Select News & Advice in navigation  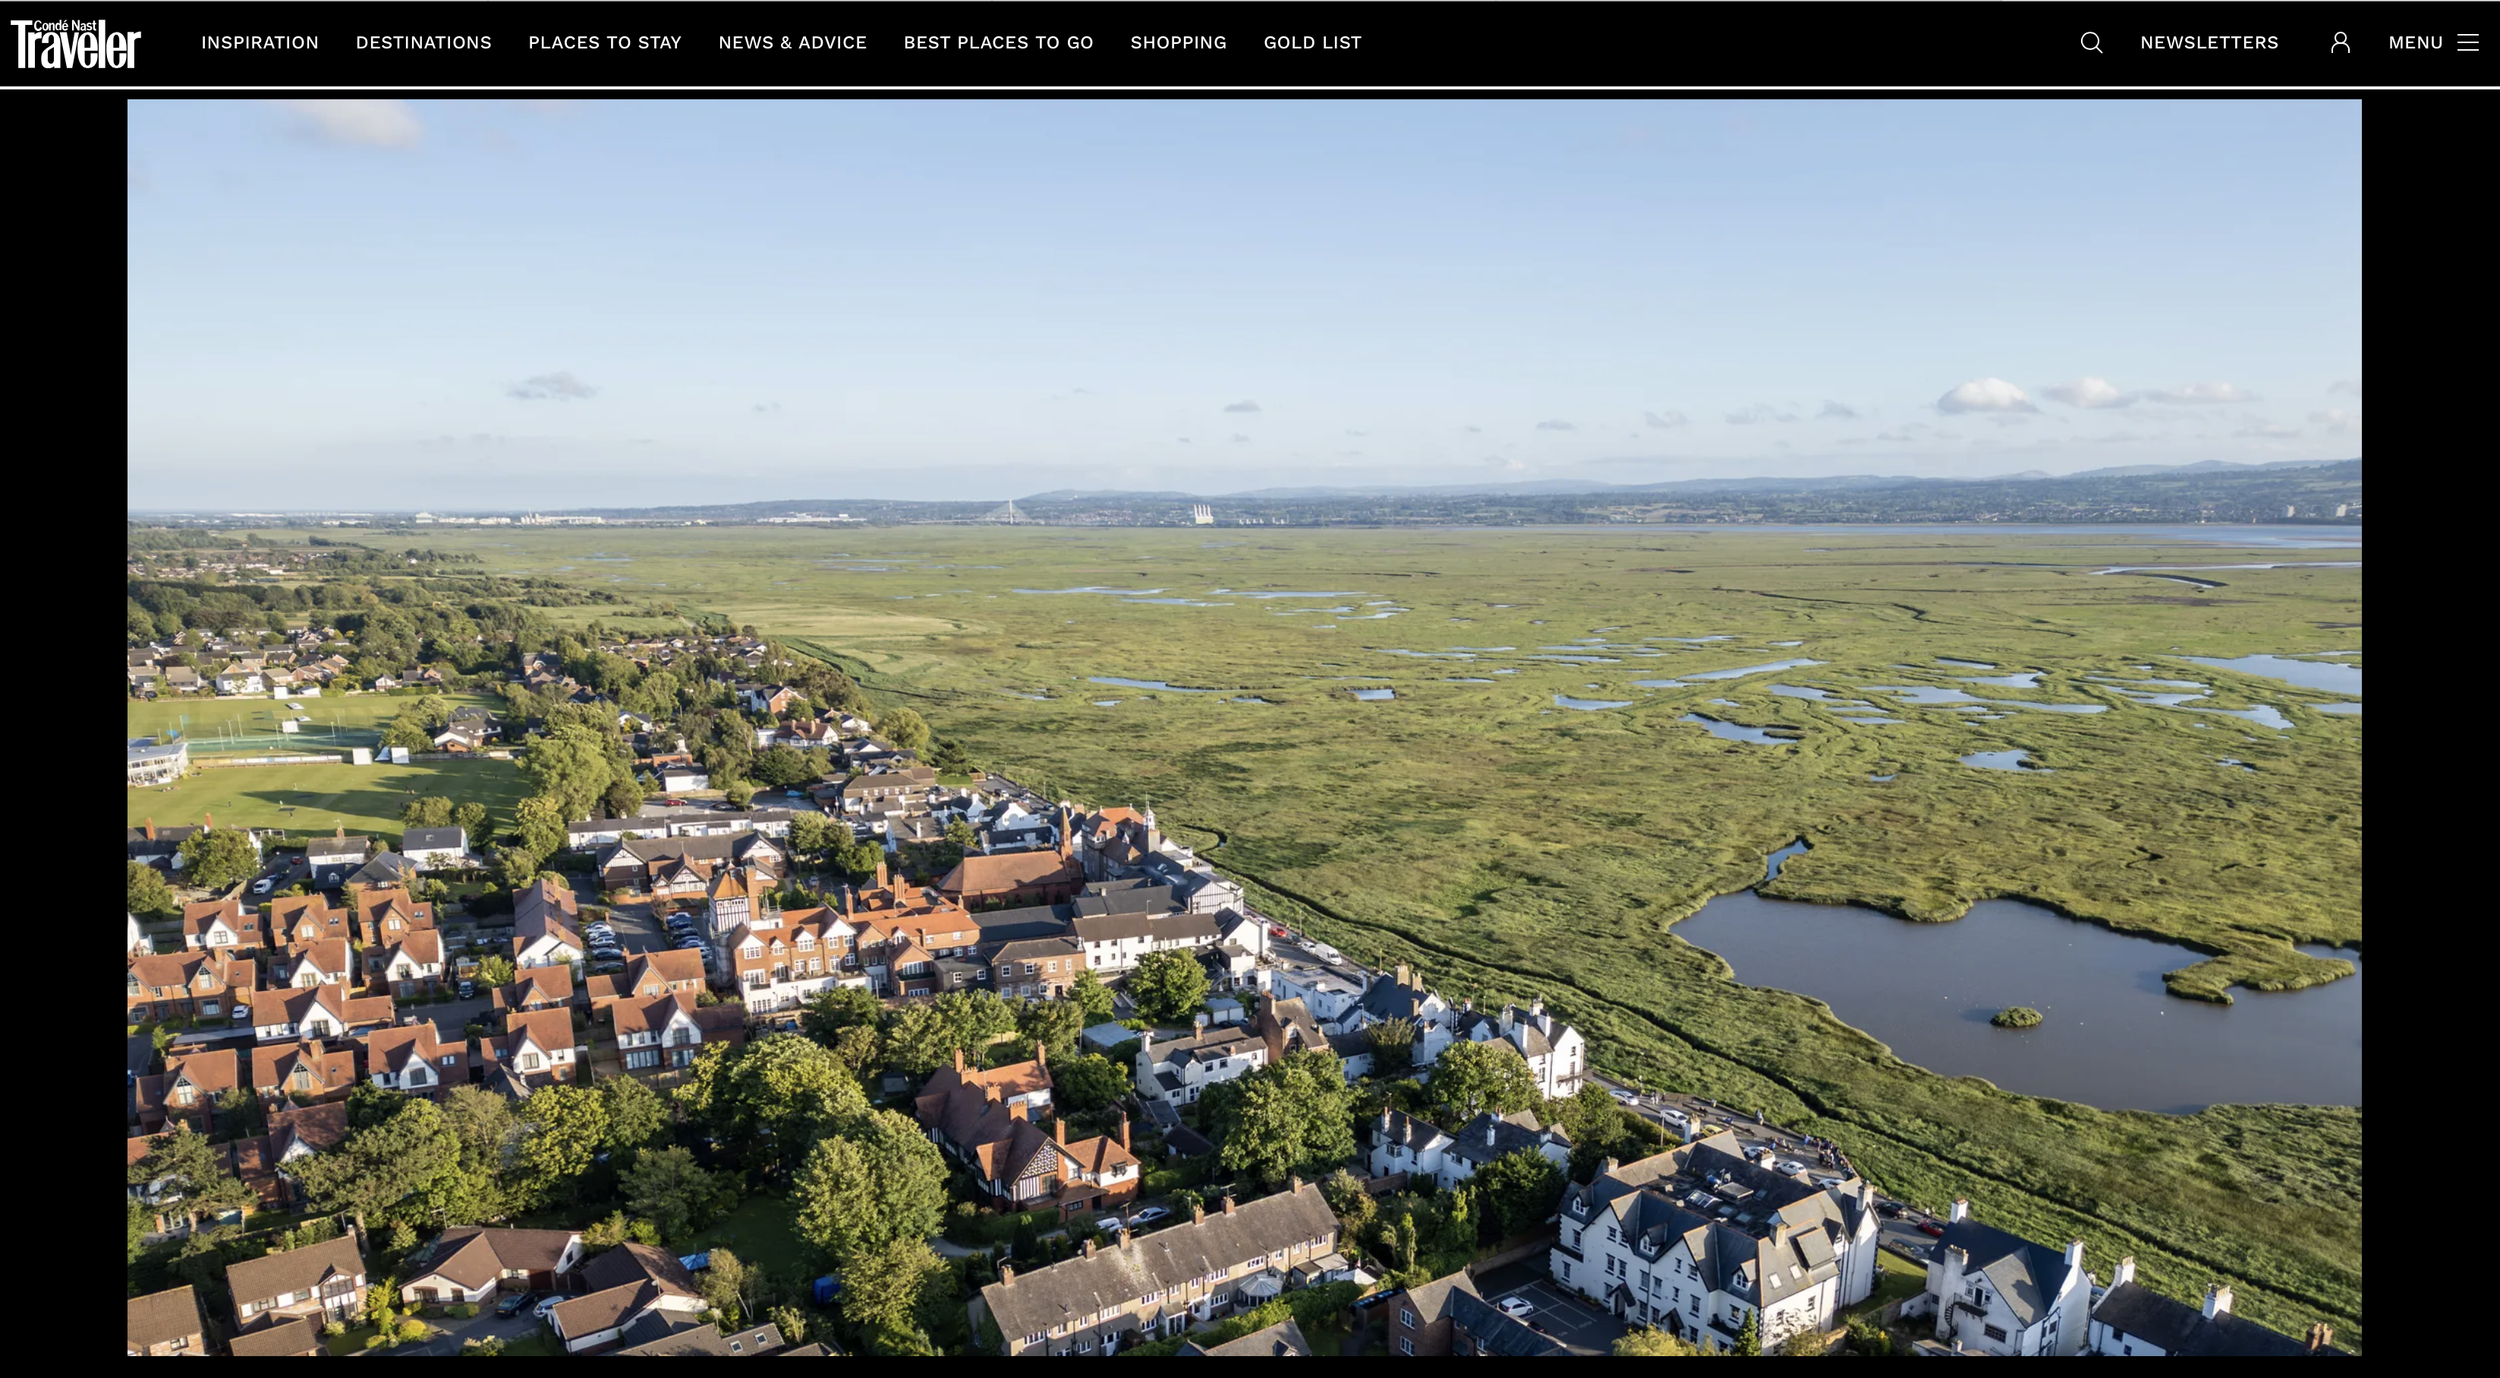[x=793, y=43]
